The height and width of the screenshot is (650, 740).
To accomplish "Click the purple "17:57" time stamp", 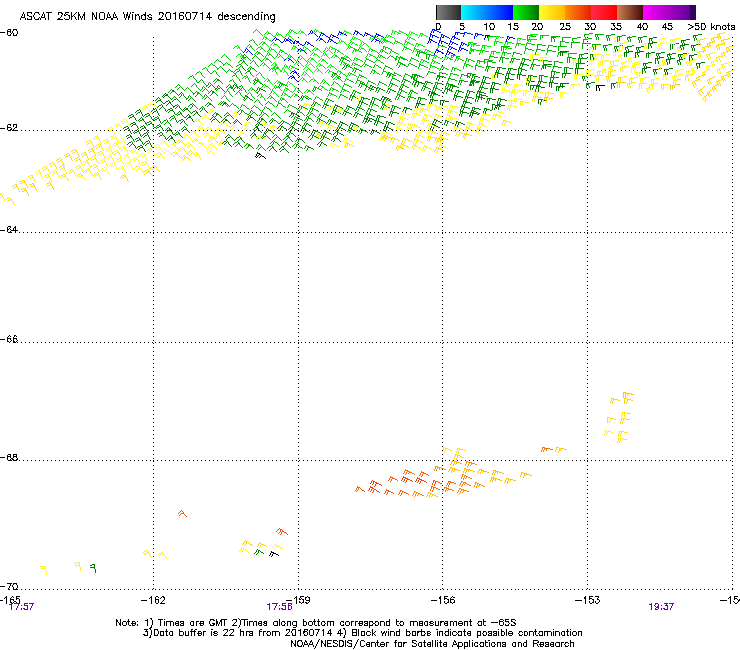I will pos(21,607).
